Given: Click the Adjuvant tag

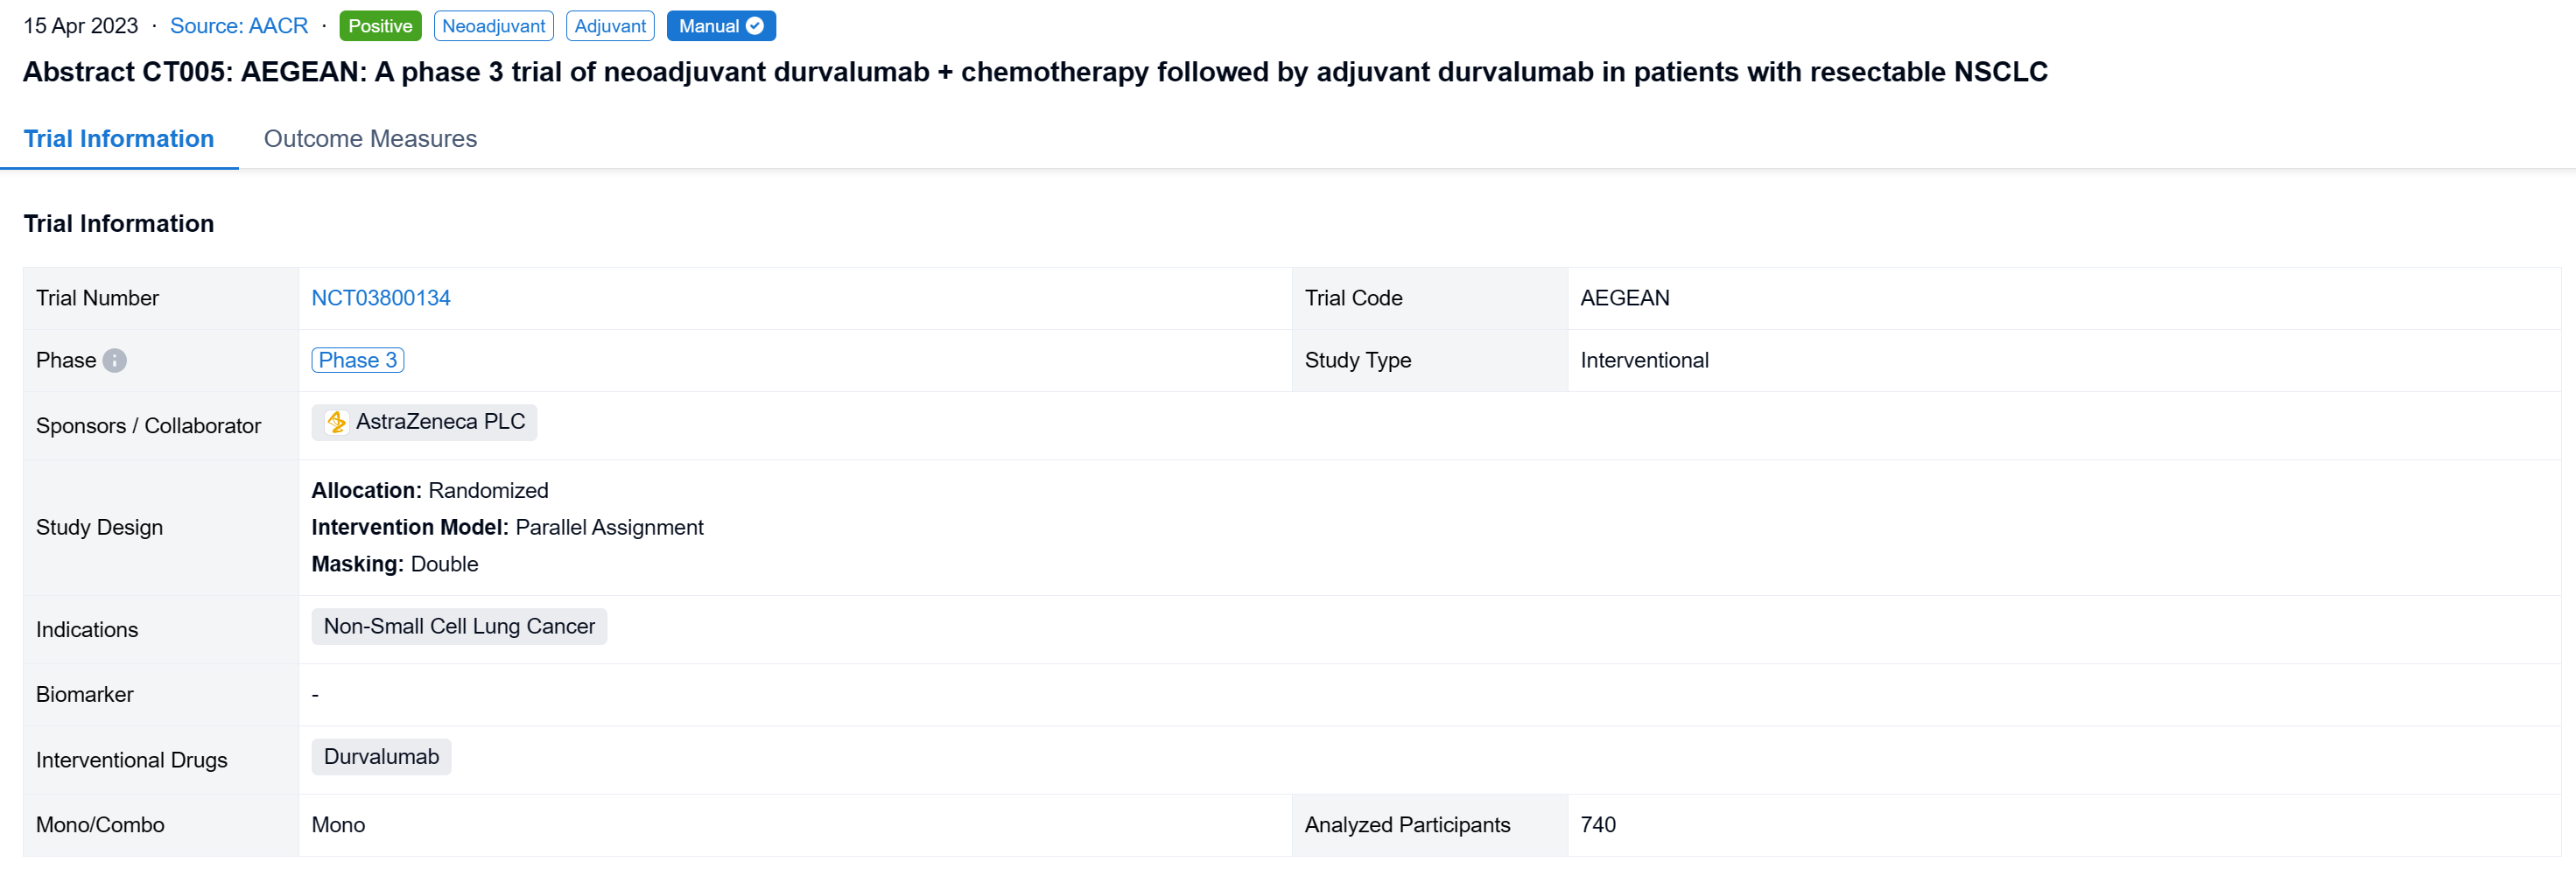Looking at the screenshot, I should click(610, 26).
